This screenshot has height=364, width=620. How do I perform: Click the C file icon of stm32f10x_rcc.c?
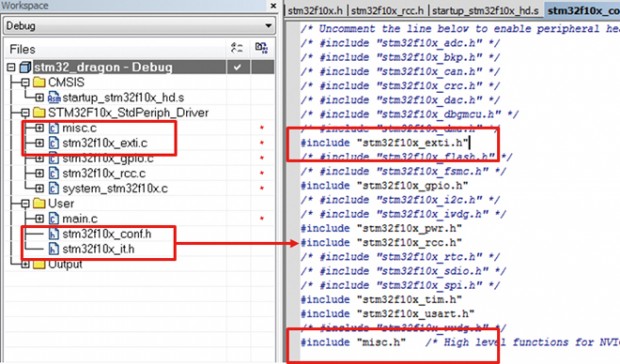(x=53, y=174)
